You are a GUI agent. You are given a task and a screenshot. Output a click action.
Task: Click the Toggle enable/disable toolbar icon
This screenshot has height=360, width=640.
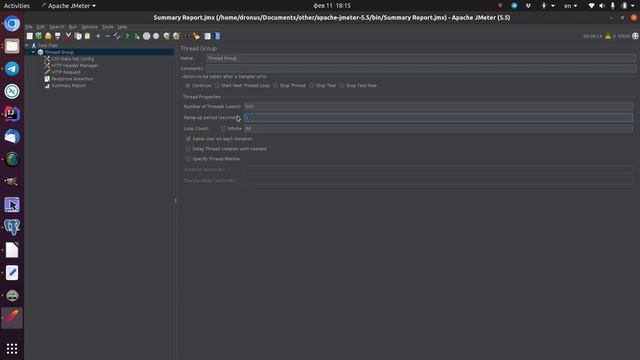tap(117, 36)
